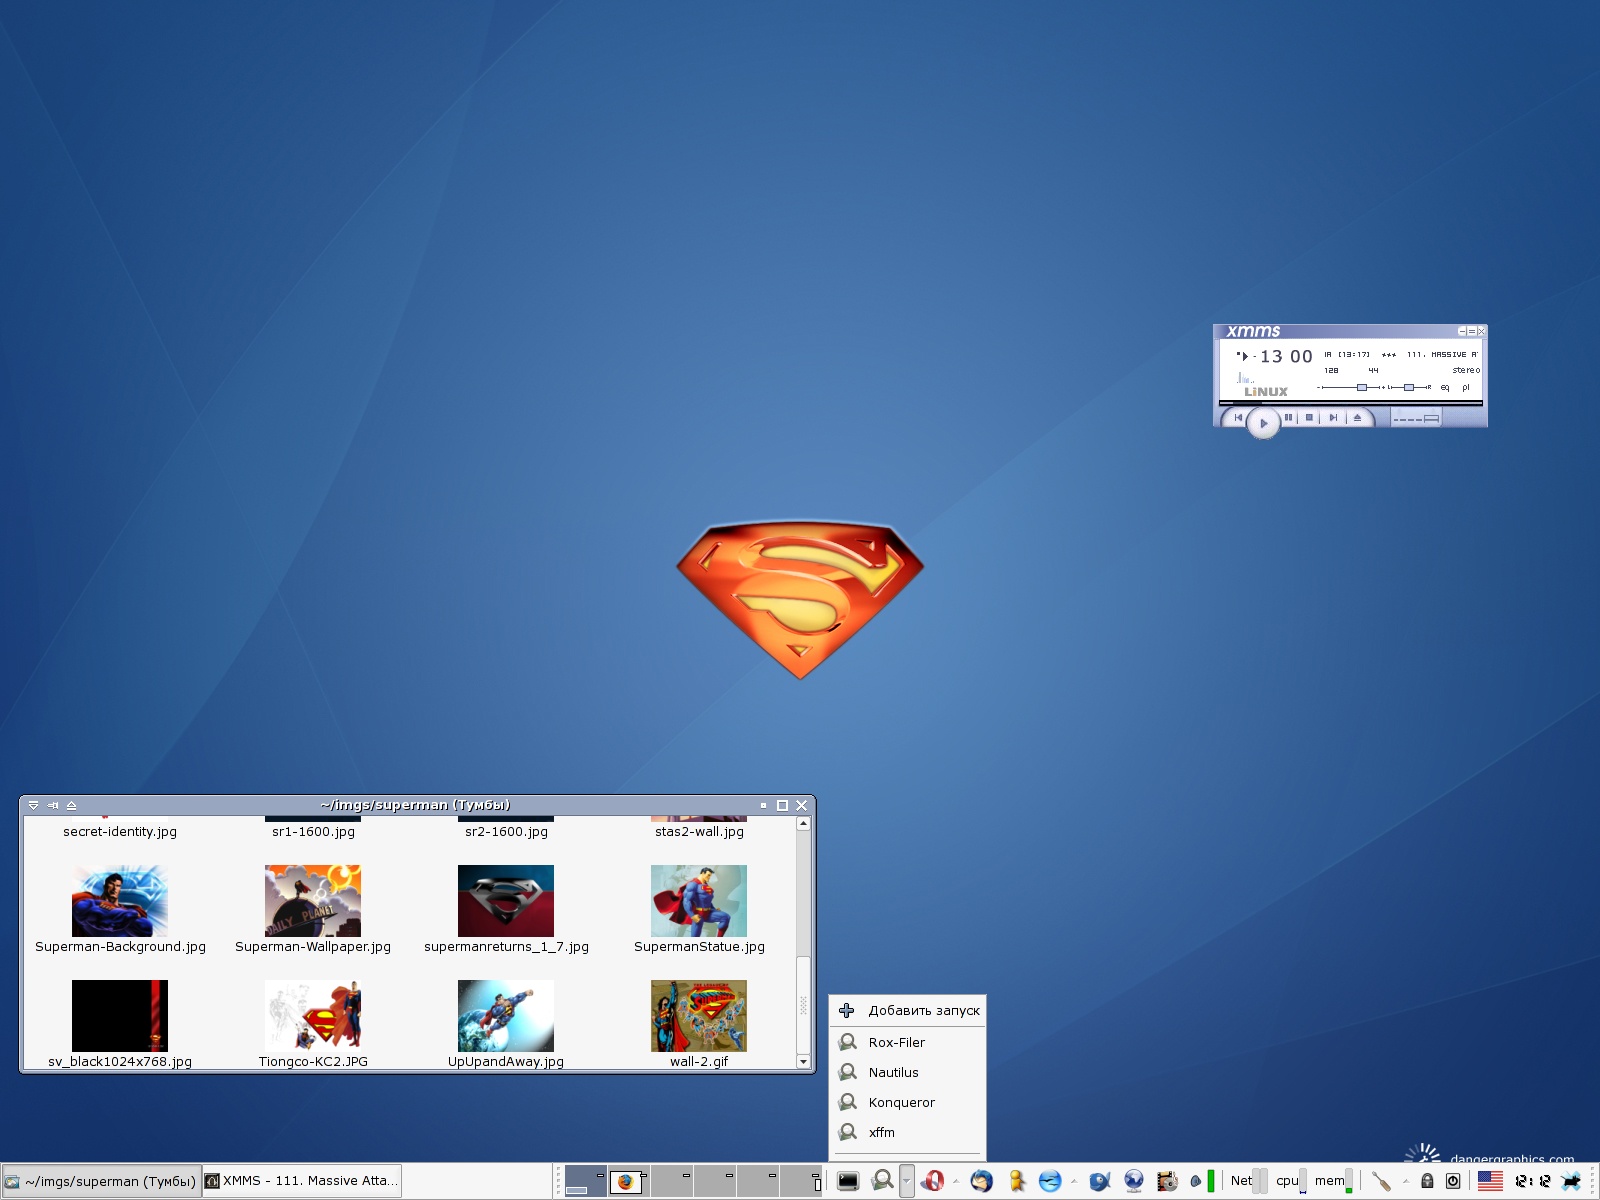
Task: Launch the Opera browser from the panel
Action: pyautogui.click(x=932, y=1181)
